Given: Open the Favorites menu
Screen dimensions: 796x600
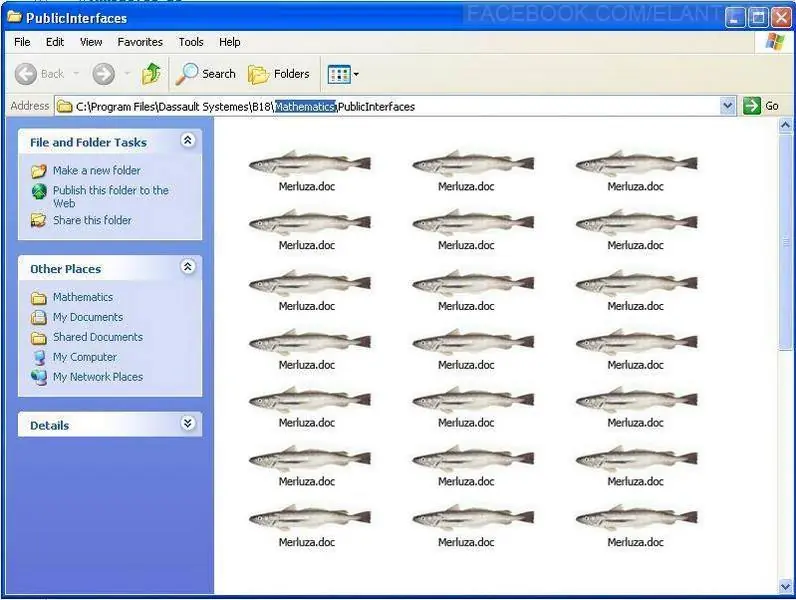Looking at the screenshot, I should point(140,42).
